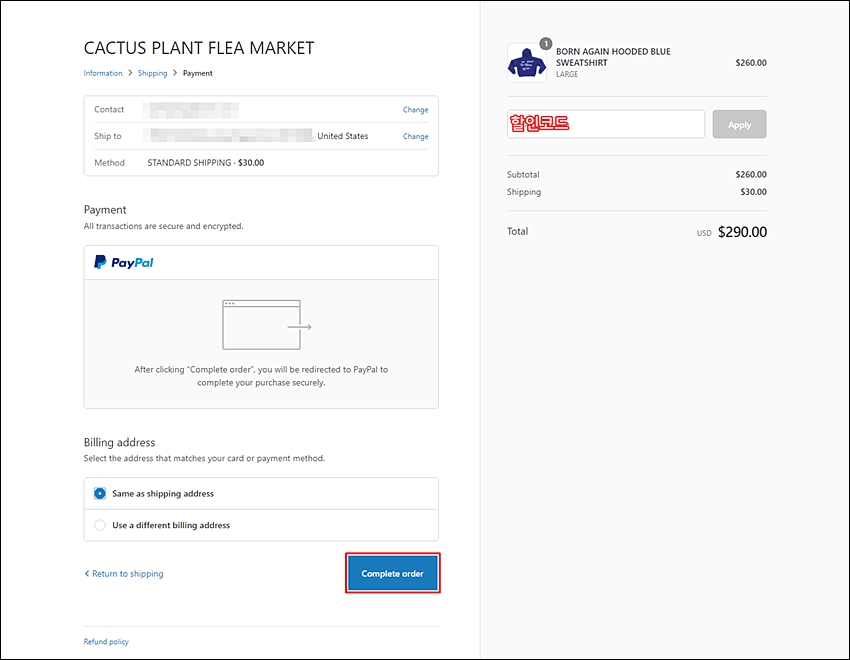Viewport: 850px width, 660px height.
Task: Click the Born Again Hooded Blue Sweatshirt name
Action: pyautogui.click(x=613, y=57)
